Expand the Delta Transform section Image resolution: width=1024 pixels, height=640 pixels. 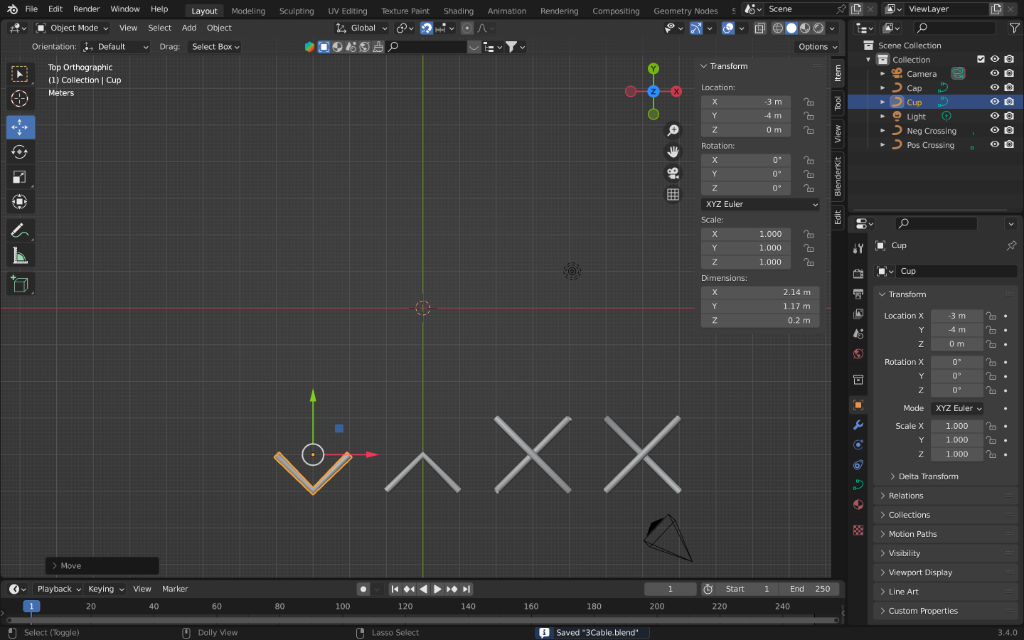click(x=925, y=476)
